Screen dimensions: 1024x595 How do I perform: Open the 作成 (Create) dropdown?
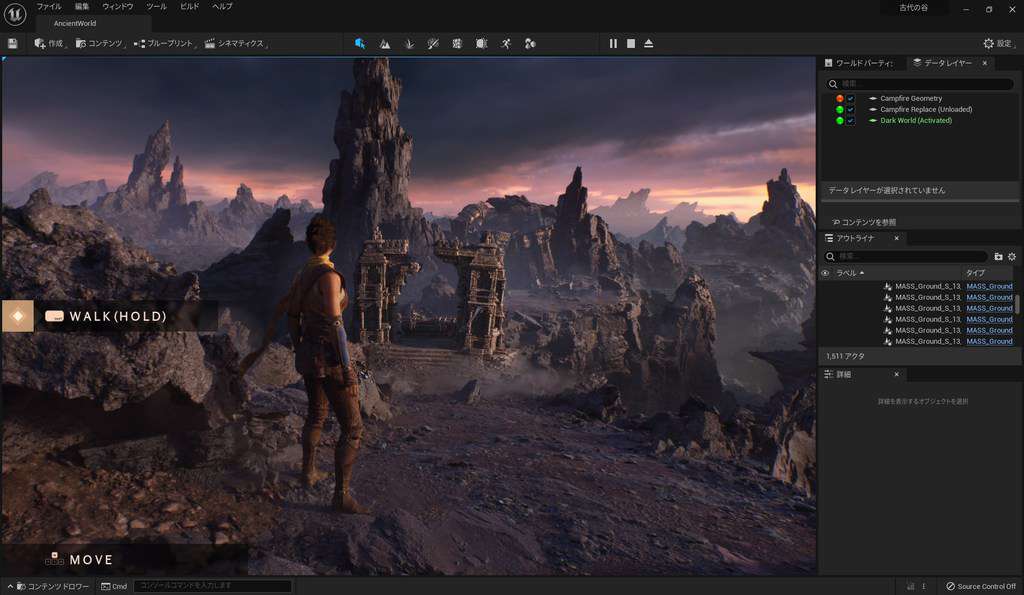pyautogui.click(x=50, y=44)
